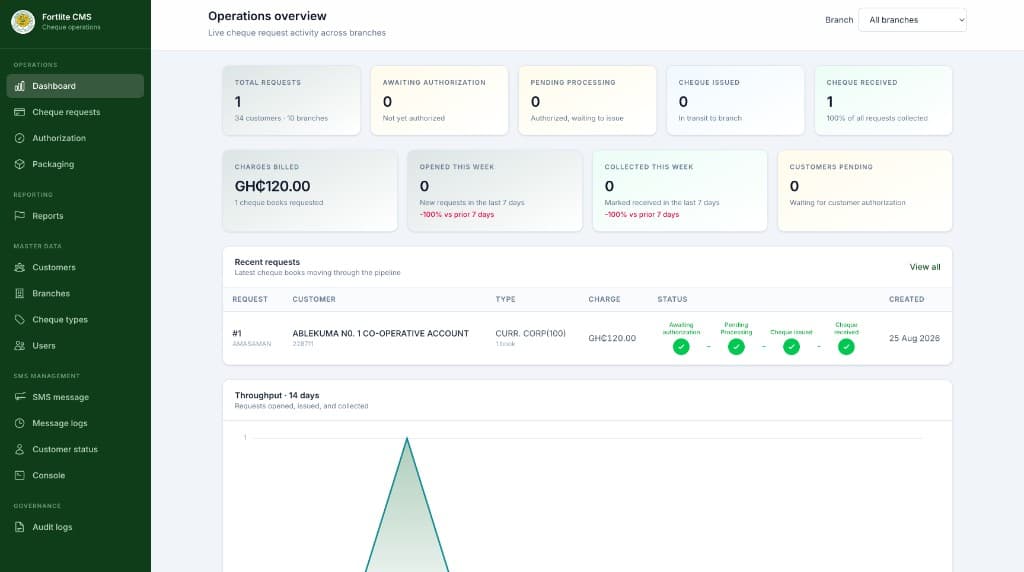Click the Cheque Received summary card
The image size is (1024, 572).
884,101
